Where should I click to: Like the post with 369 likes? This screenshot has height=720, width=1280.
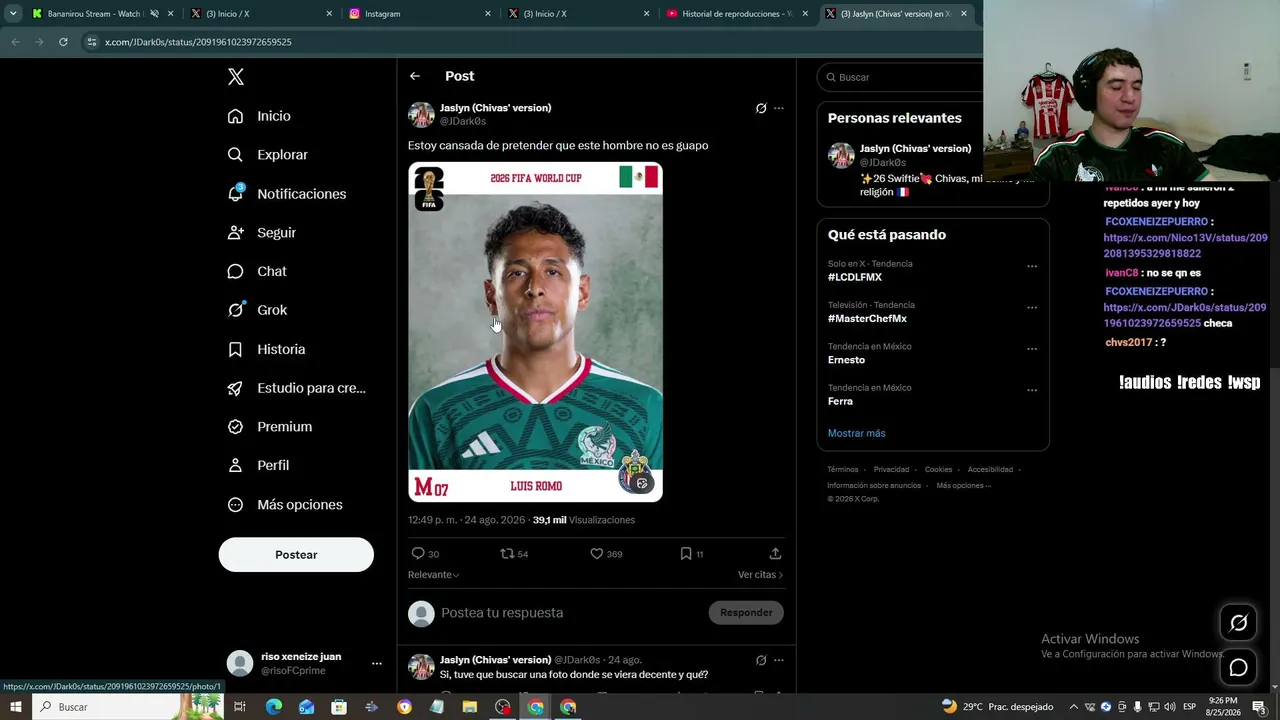597,553
